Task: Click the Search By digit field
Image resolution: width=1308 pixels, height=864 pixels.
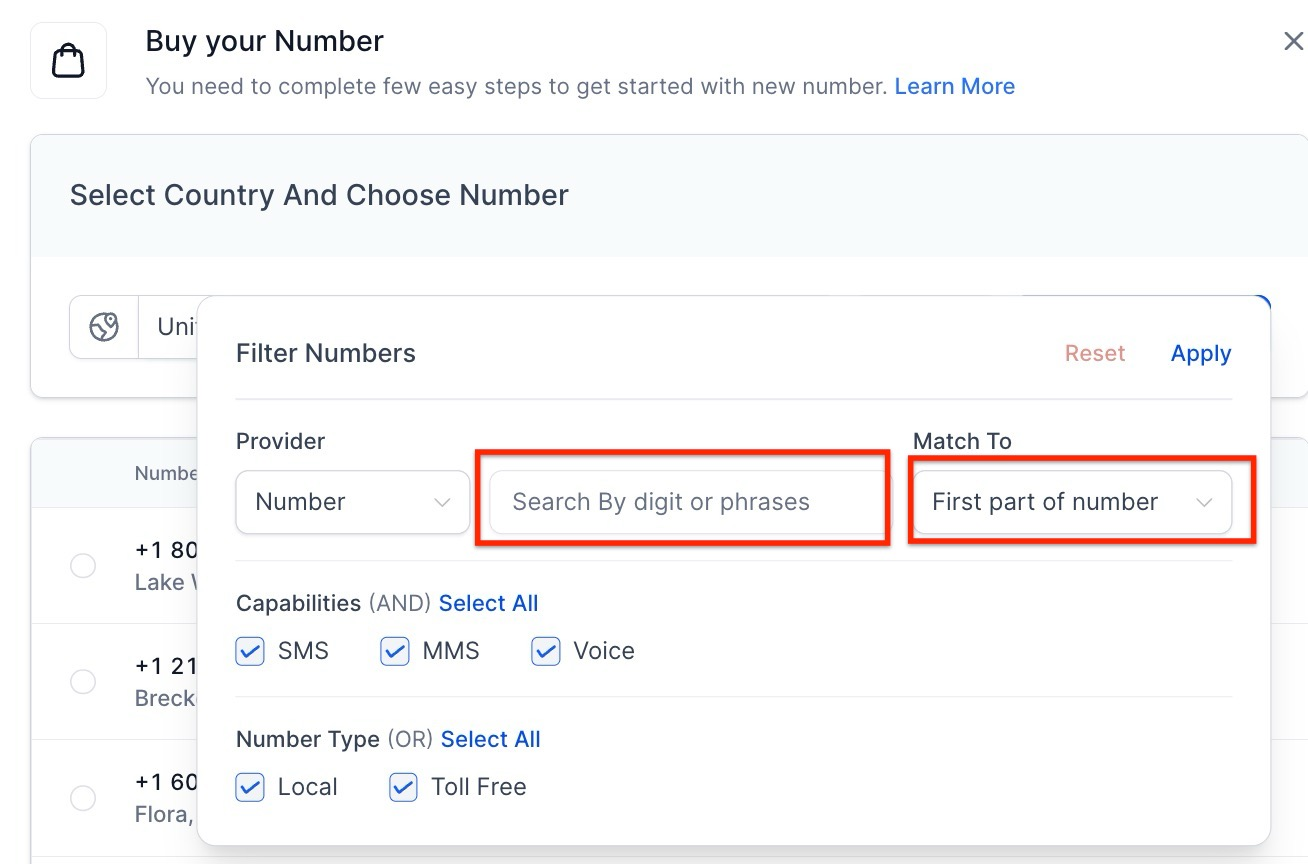Action: (x=686, y=502)
